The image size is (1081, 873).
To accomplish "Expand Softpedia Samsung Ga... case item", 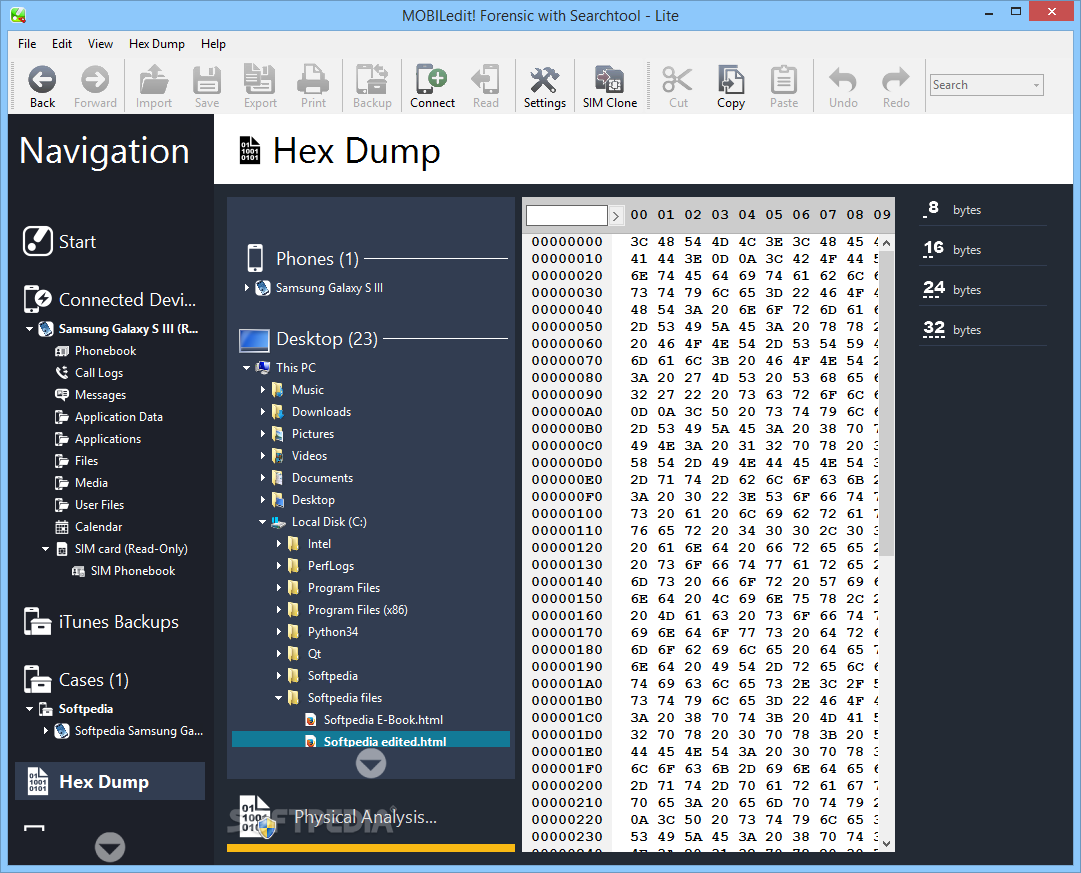I will (46, 730).
